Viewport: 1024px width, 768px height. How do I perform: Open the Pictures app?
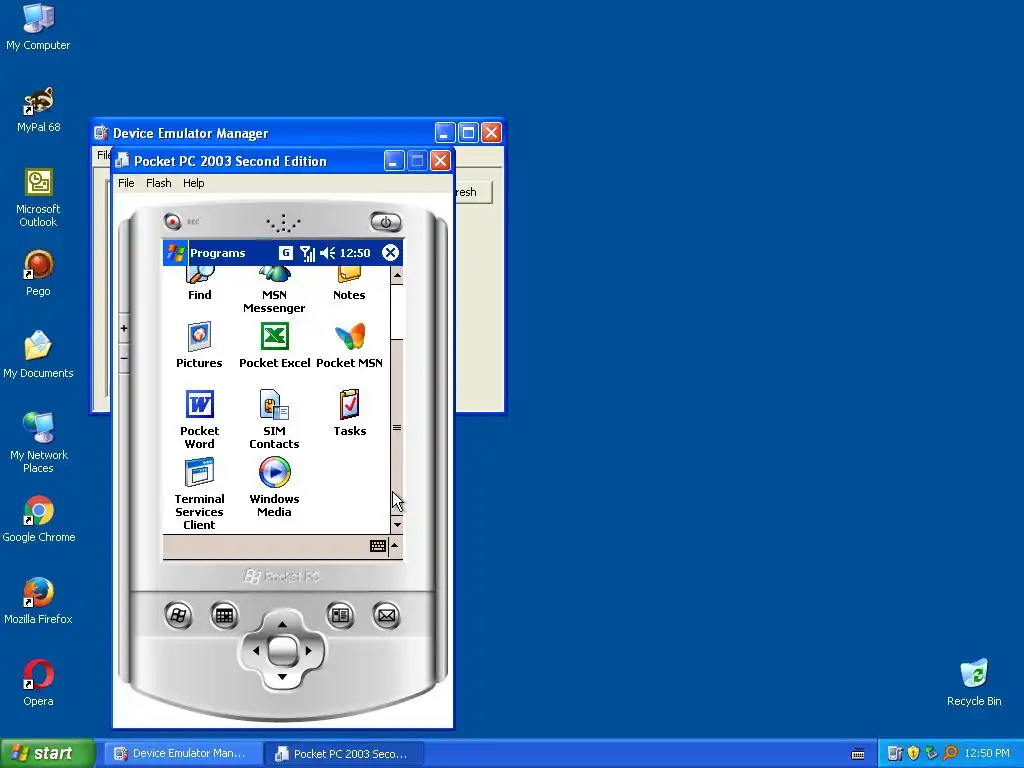(x=199, y=345)
